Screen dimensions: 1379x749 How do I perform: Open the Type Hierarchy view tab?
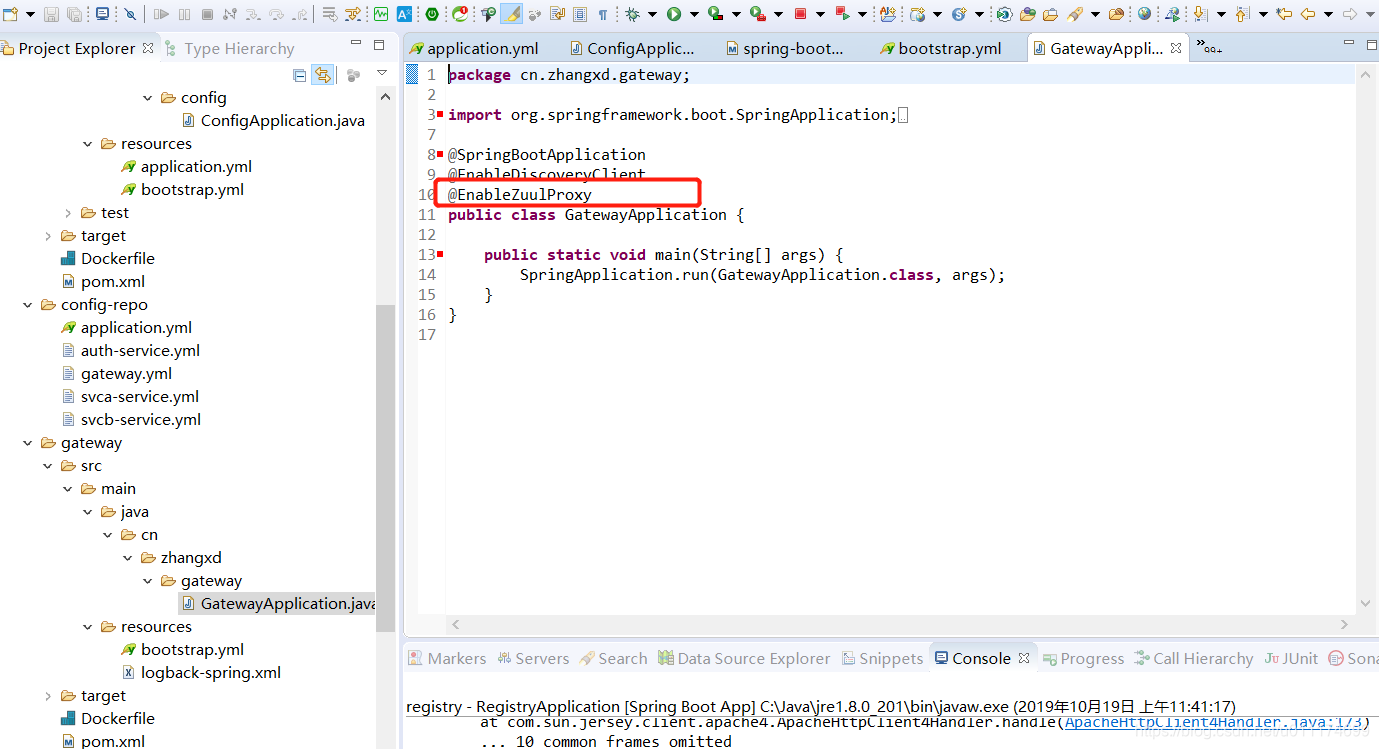click(x=229, y=48)
